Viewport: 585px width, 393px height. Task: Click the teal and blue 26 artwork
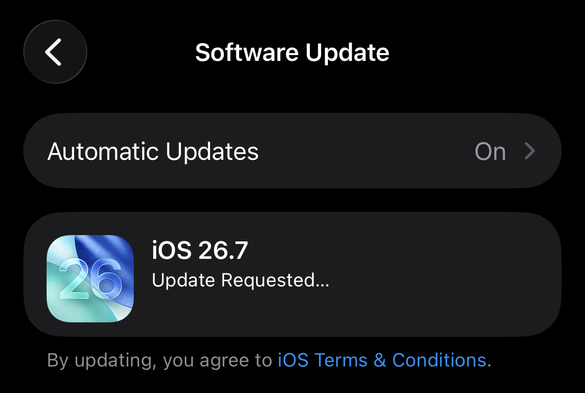coord(90,278)
